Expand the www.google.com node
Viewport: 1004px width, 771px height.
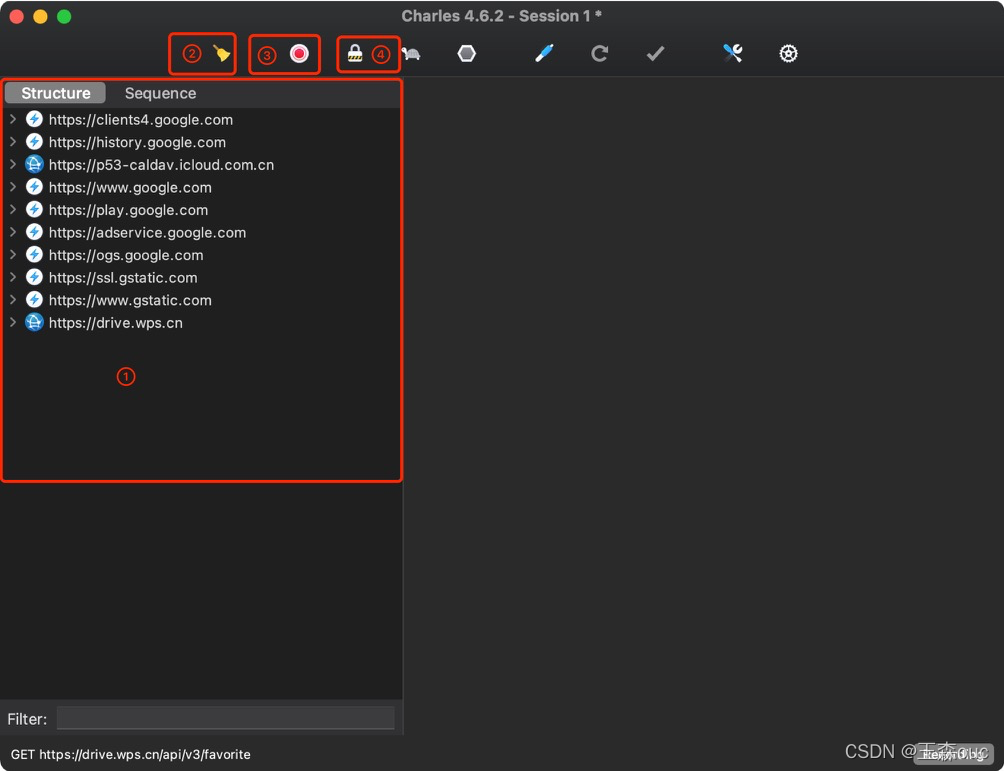tap(13, 187)
